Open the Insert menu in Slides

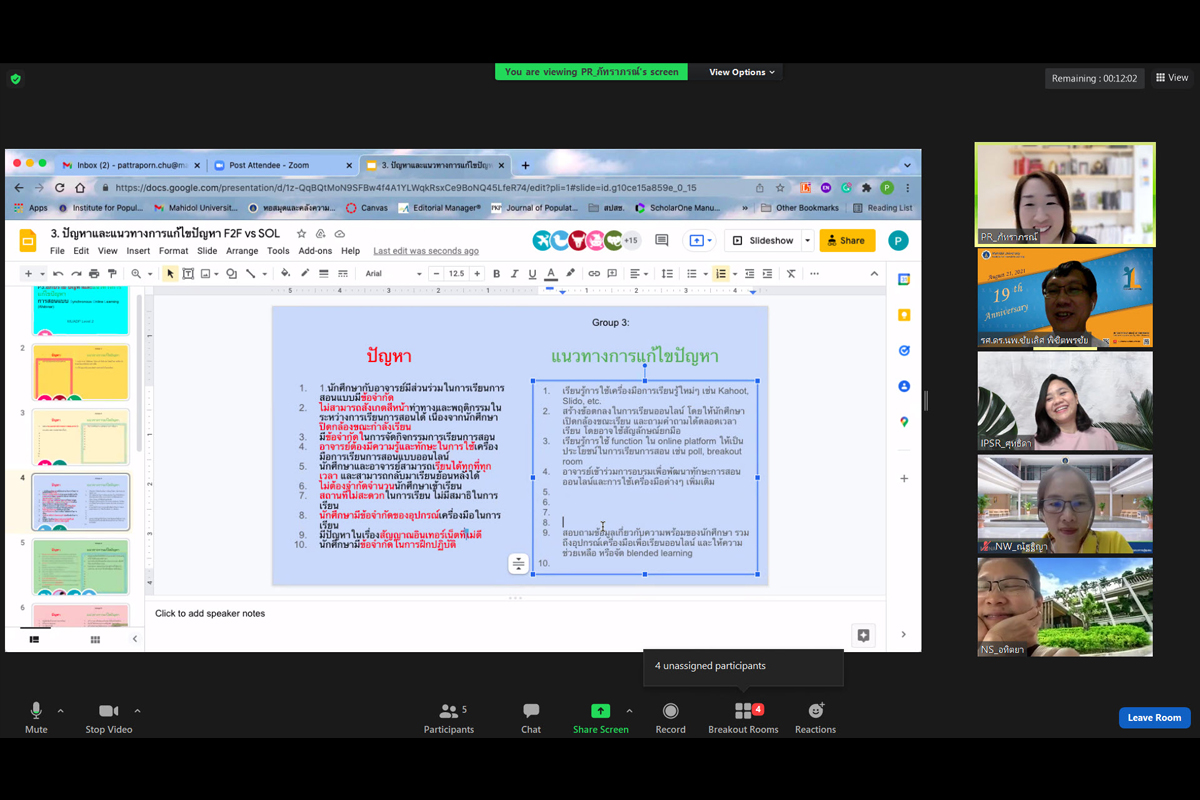tap(138, 251)
